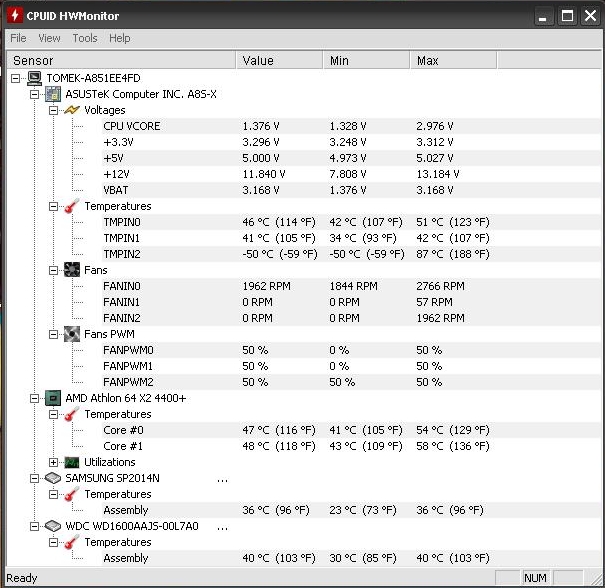Maximize the HWMonitor window
This screenshot has height=588, width=605.
click(567, 16)
